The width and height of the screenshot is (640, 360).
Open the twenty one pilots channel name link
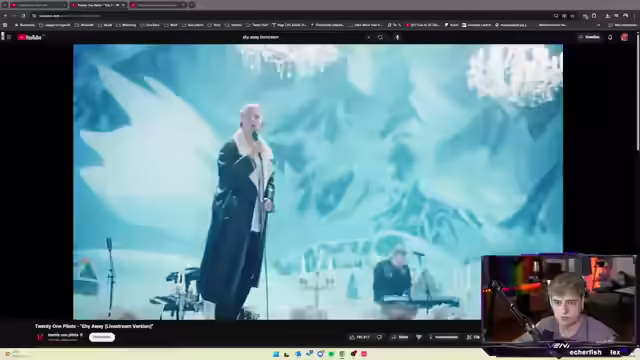click(62, 335)
